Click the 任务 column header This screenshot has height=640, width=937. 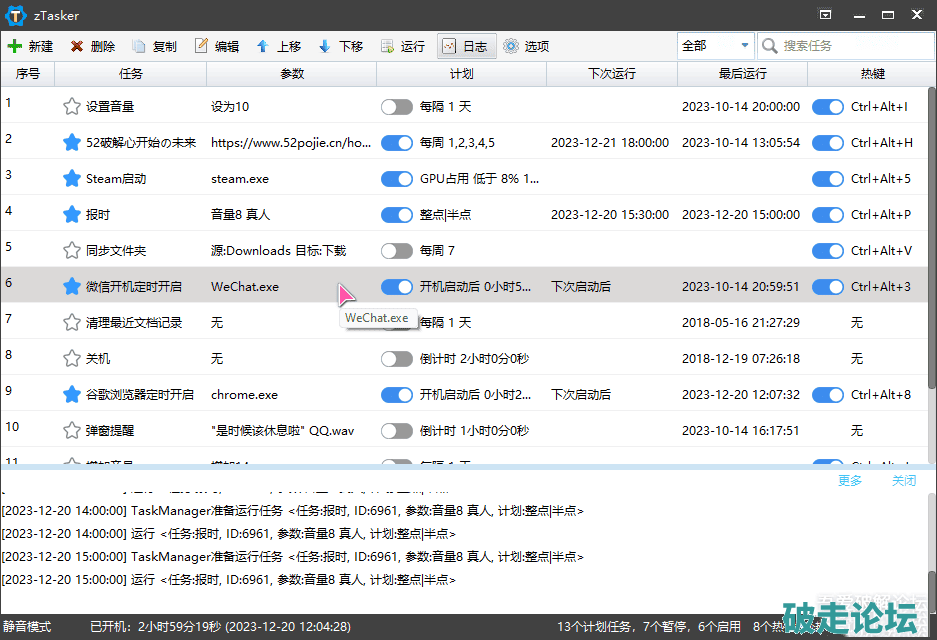tap(130, 74)
